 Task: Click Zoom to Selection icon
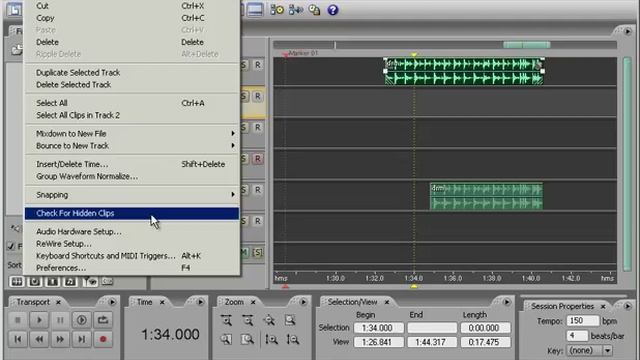coord(290,320)
